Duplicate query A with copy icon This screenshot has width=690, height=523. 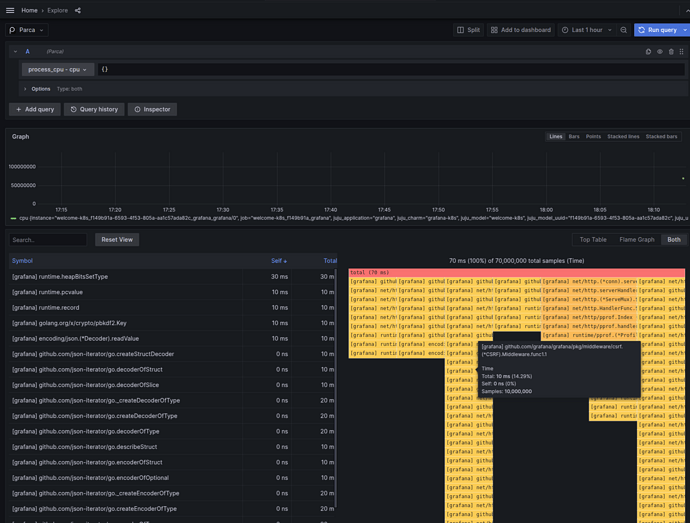(648, 52)
